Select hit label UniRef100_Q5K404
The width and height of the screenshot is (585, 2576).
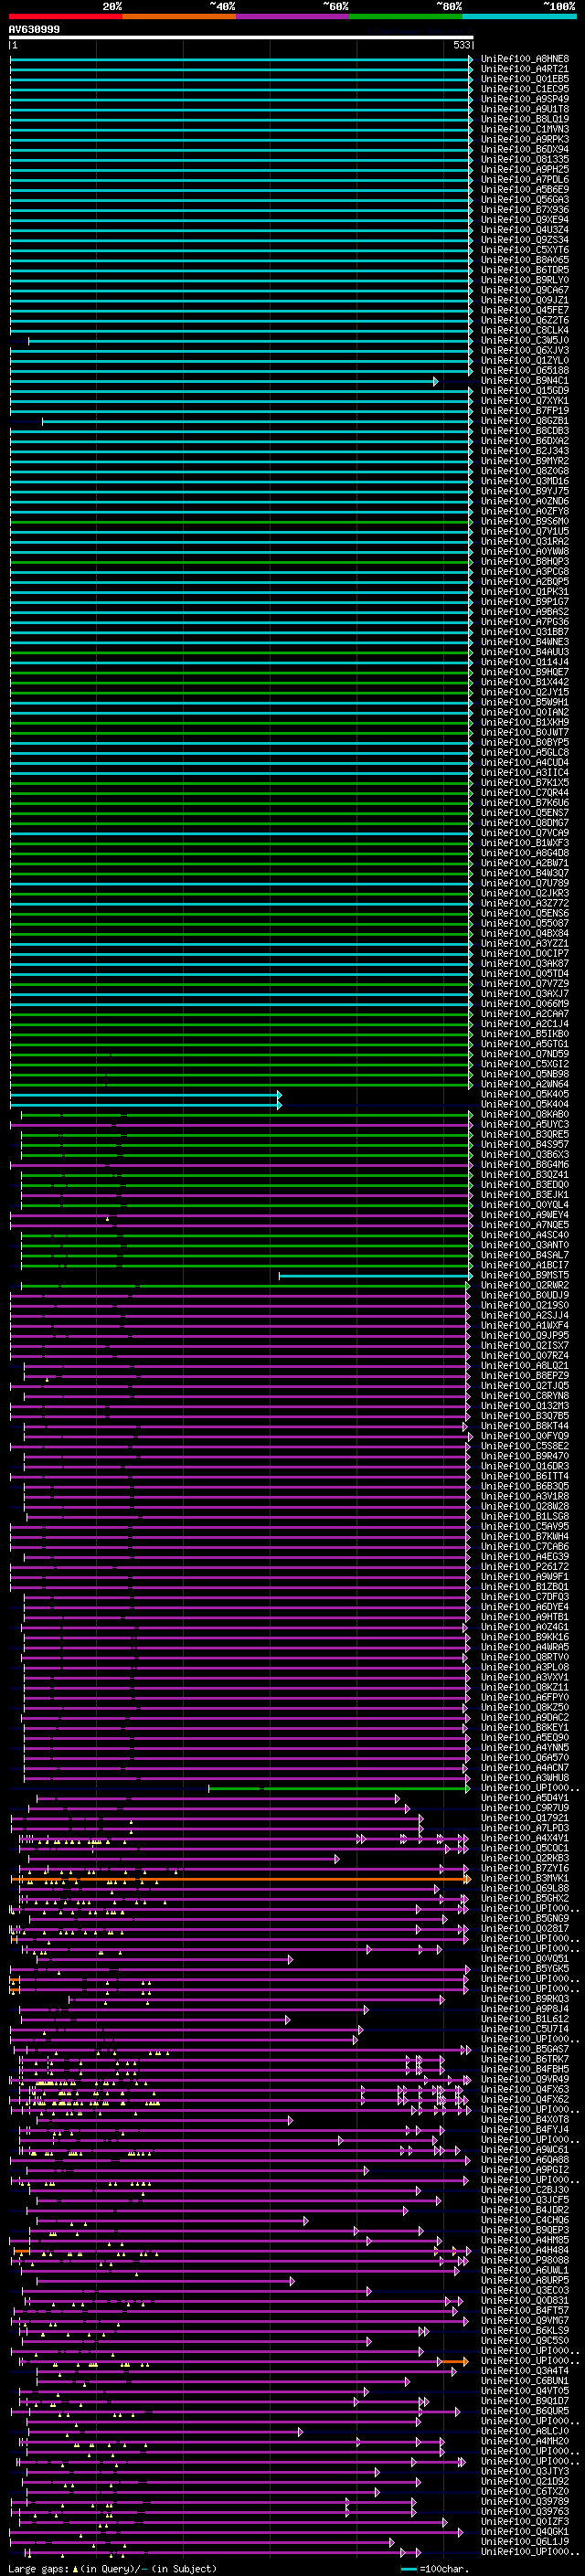525,1104
